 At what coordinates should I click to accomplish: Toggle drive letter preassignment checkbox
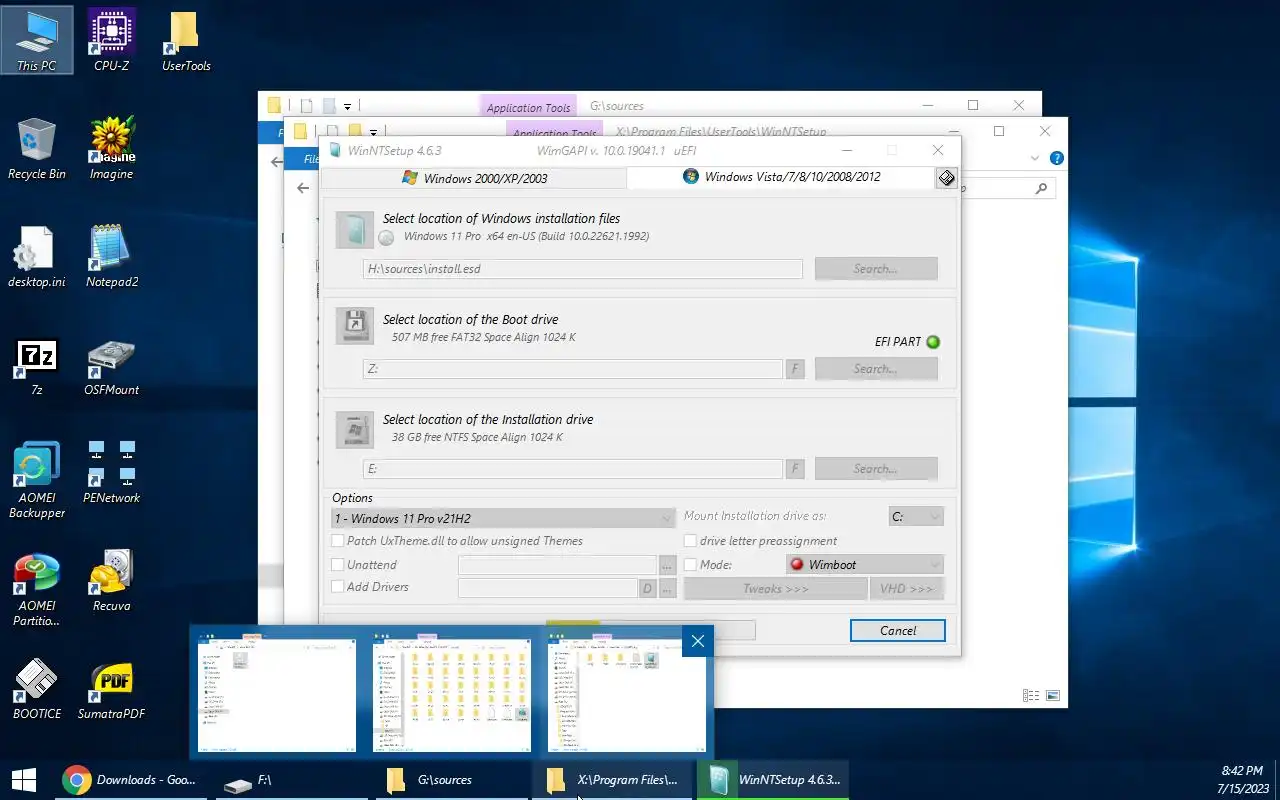tap(690, 541)
